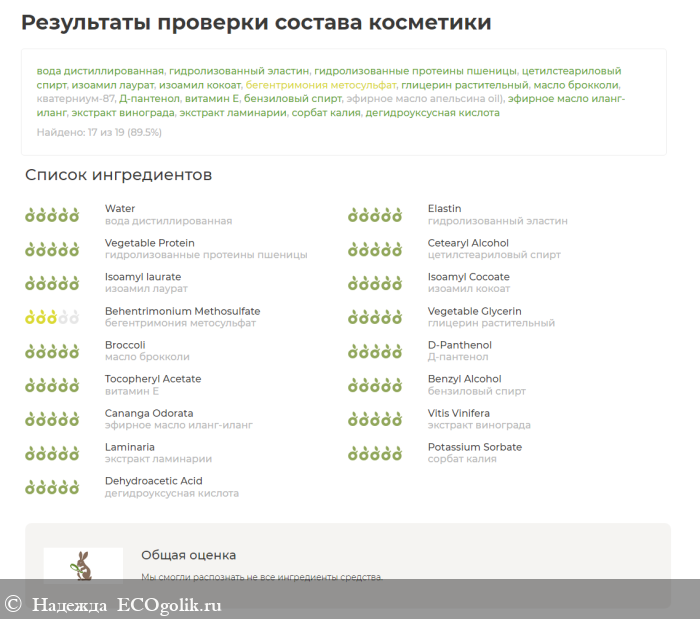Click the rating icons beside Broccoli

(52, 351)
